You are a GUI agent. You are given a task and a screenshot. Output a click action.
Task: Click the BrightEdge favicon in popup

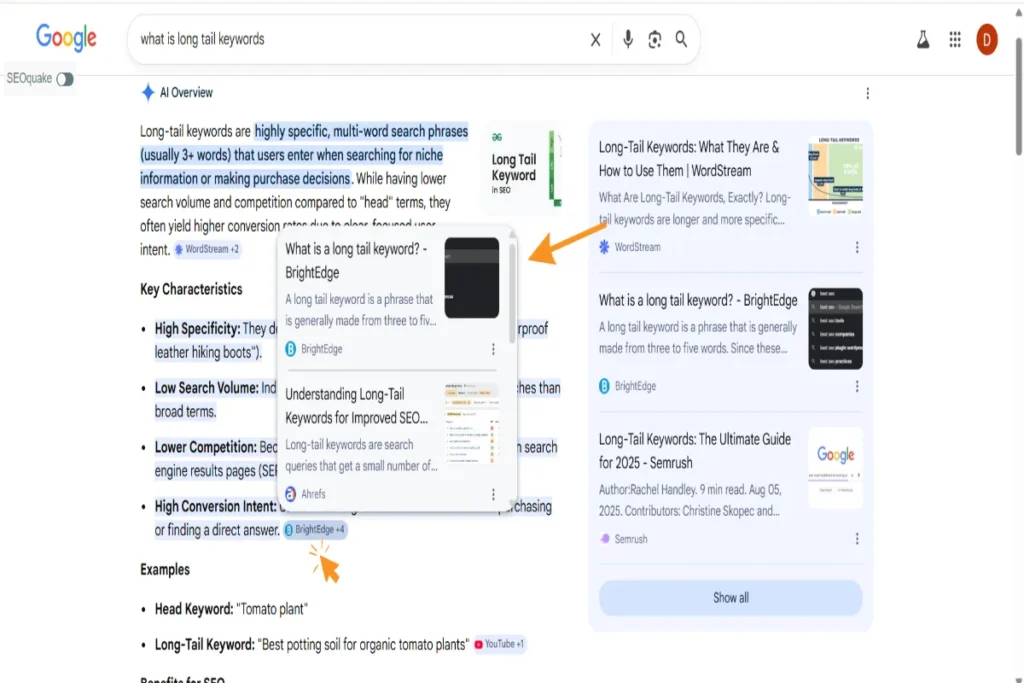tap(291, 349)
